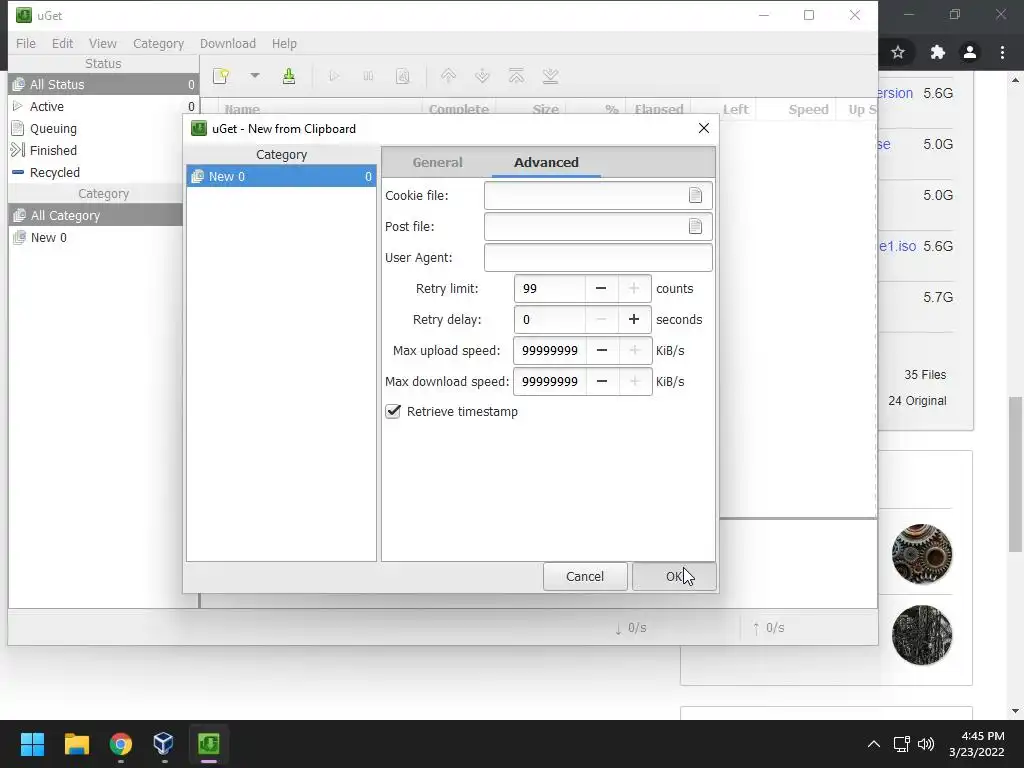Viewport: 1024px width, 768px height.
Task: Click the Retry limit value field
Action: pos(550,289)
